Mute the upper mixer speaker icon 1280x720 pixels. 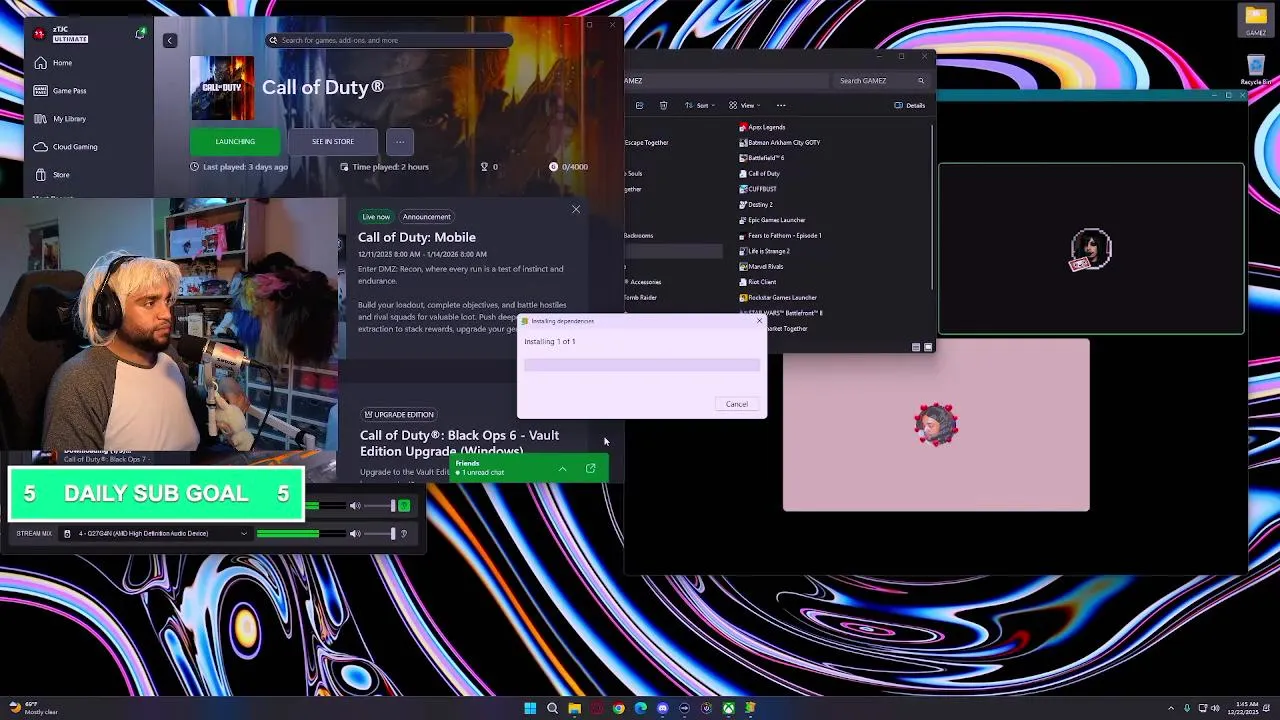coord(355,506)
